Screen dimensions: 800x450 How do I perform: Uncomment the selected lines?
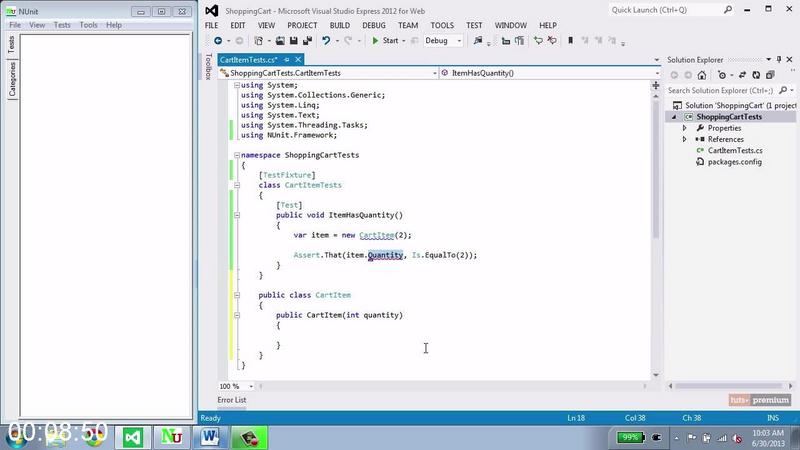pos(552,40)
